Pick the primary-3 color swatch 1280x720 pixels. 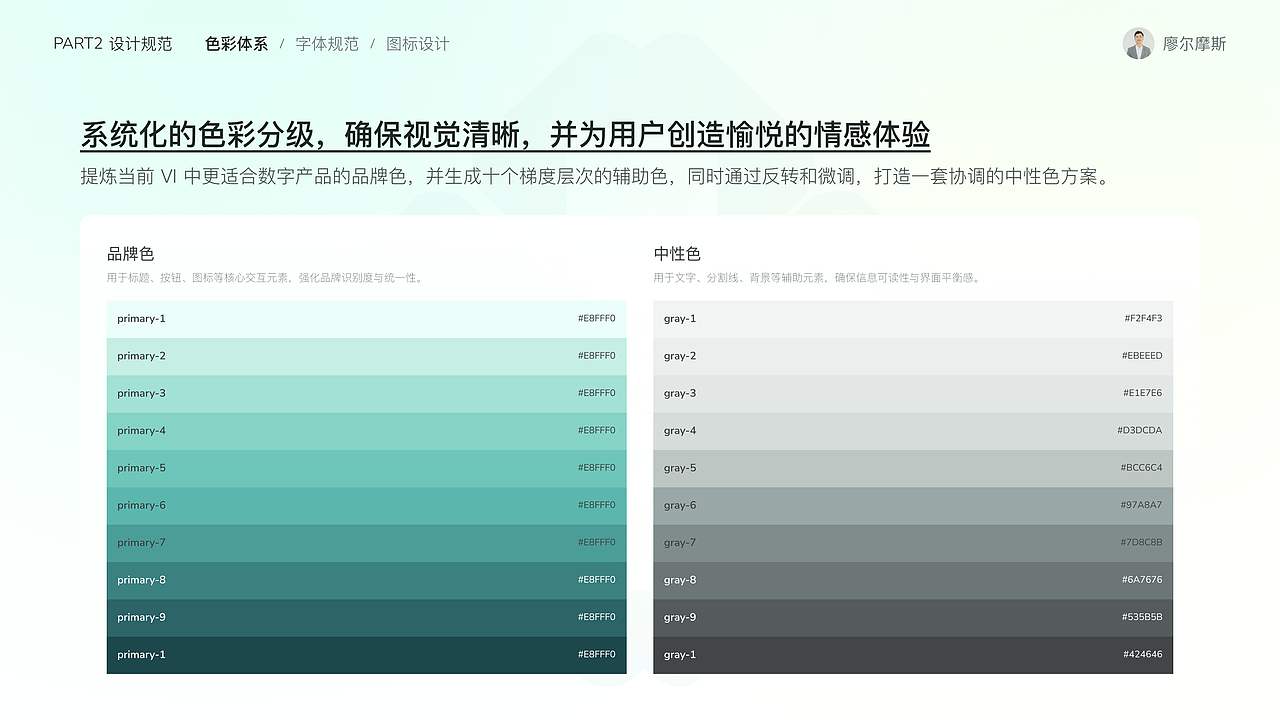click(367, 394)
